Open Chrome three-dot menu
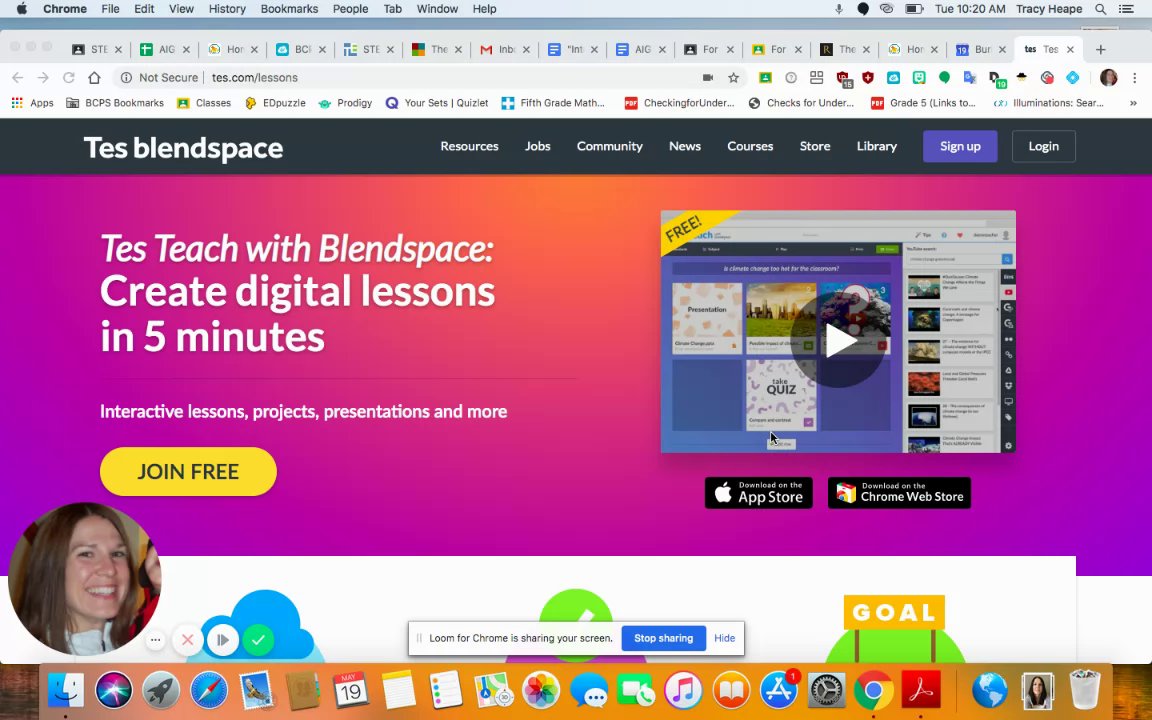Screen dimensions: 1152x720 tap(1134, 78)
